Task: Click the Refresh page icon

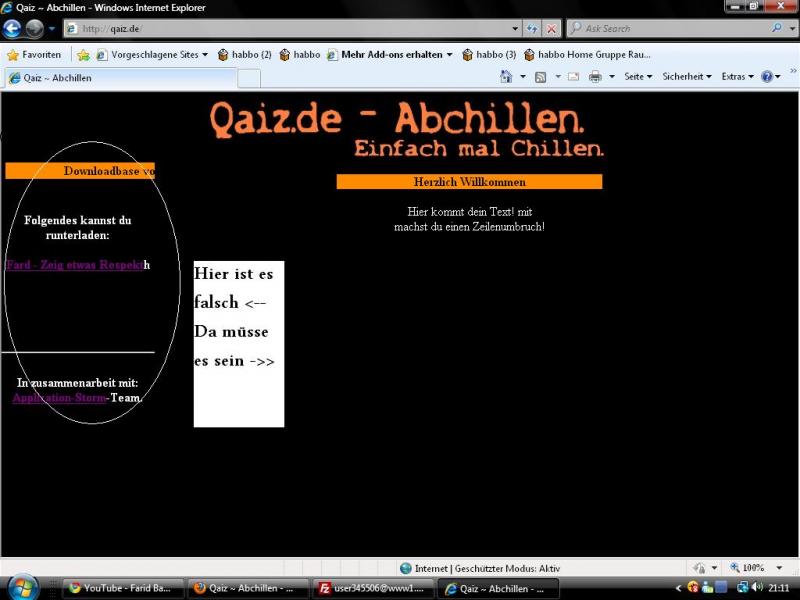Action: coord(532,29)
